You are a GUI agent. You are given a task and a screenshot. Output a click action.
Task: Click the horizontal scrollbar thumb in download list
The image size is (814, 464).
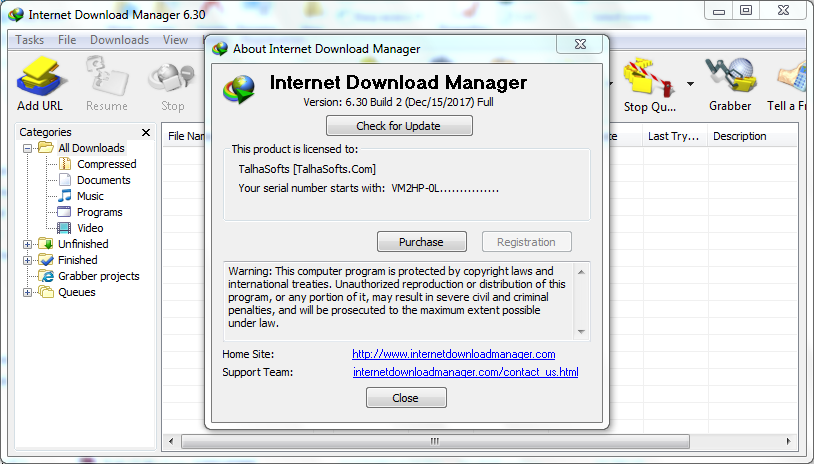(435, 441)
